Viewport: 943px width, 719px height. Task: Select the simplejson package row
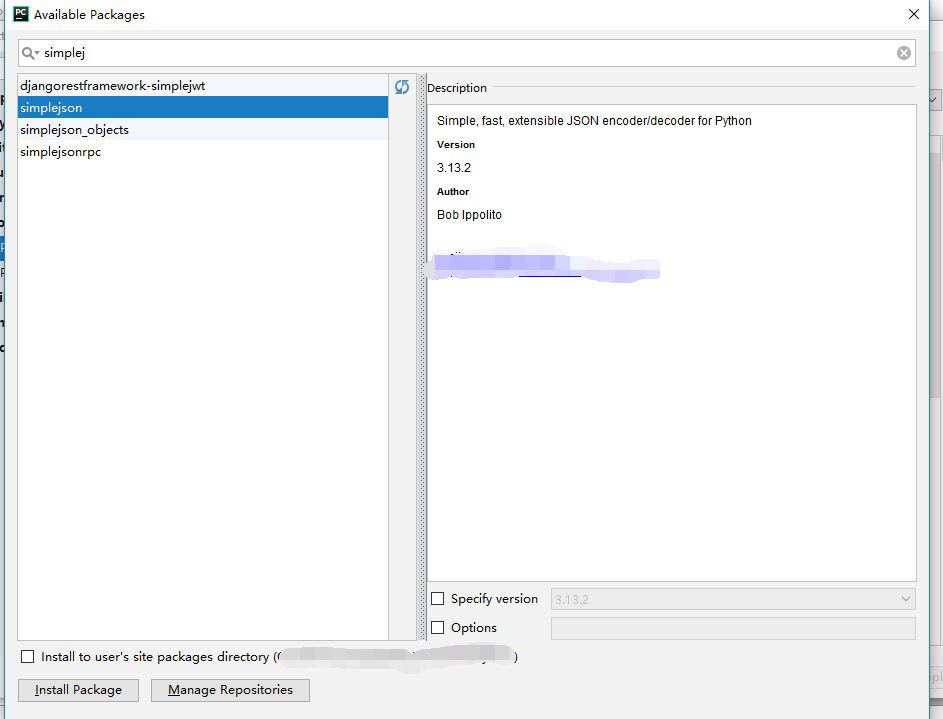click(203, 108)
